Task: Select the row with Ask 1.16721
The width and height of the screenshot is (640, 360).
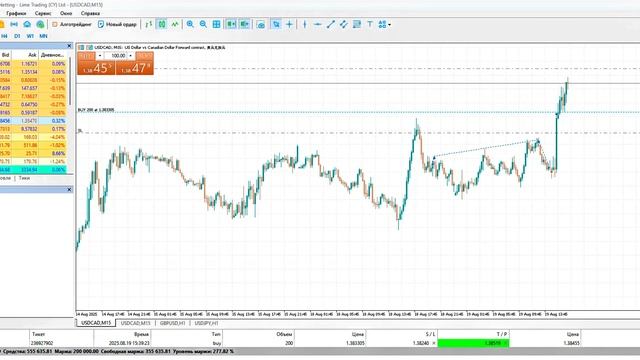Action: pyautogui.click(x=33, y=64)
